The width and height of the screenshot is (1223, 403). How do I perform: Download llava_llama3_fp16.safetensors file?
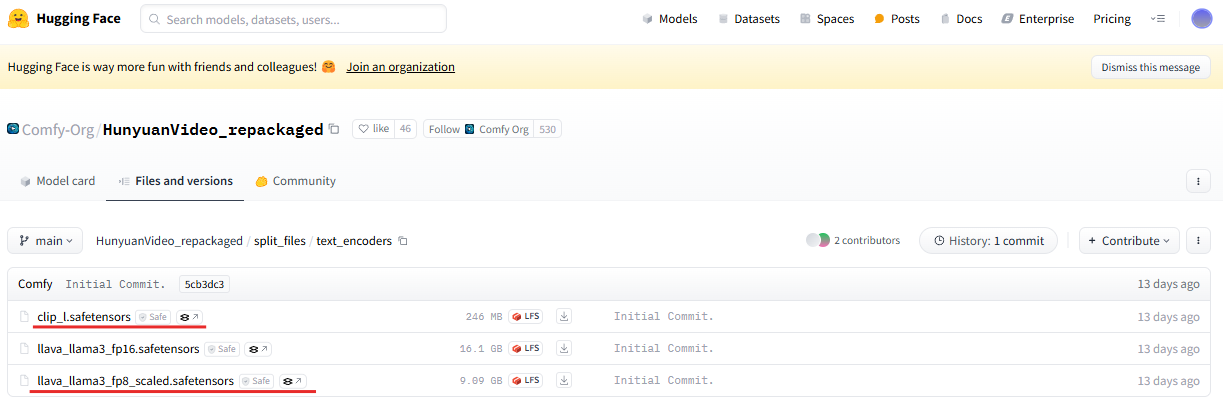click(564, 349)
